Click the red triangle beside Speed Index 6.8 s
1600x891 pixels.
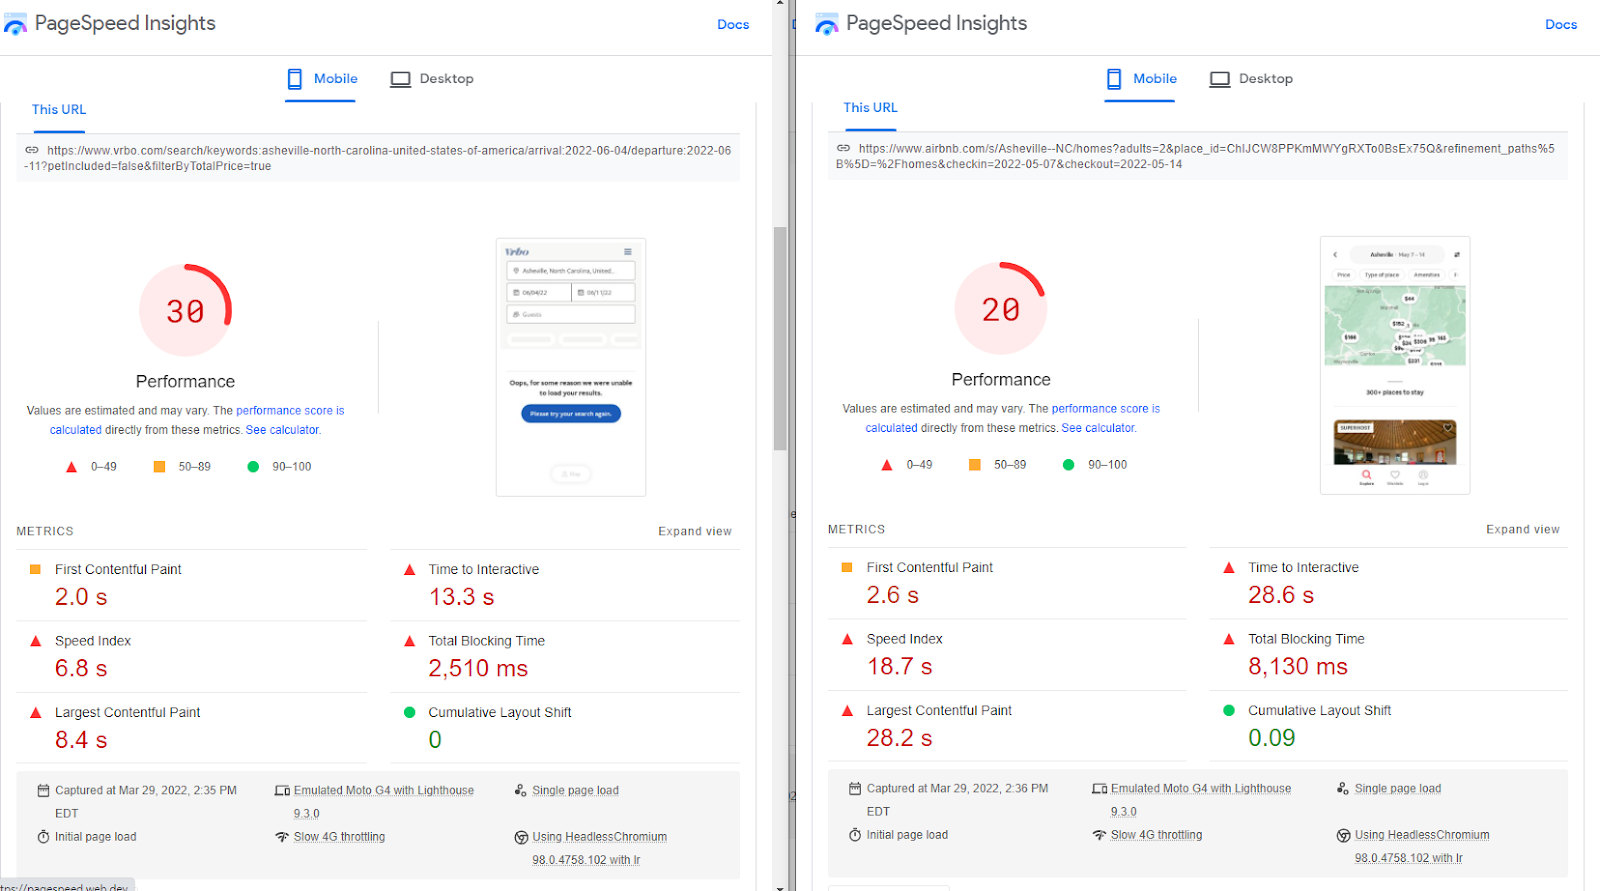(35, 641)
